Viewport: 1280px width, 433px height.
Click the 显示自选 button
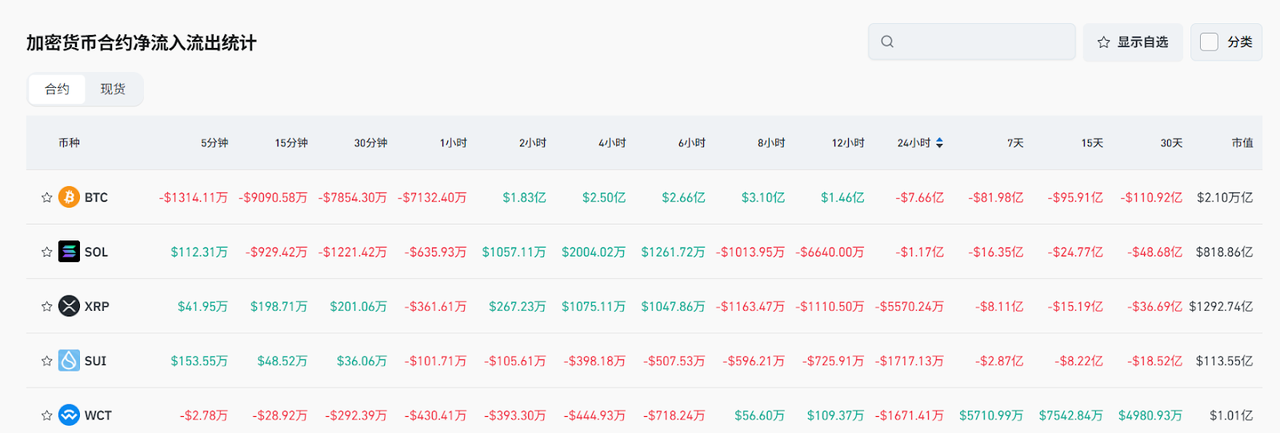[x=1132, y=42]
